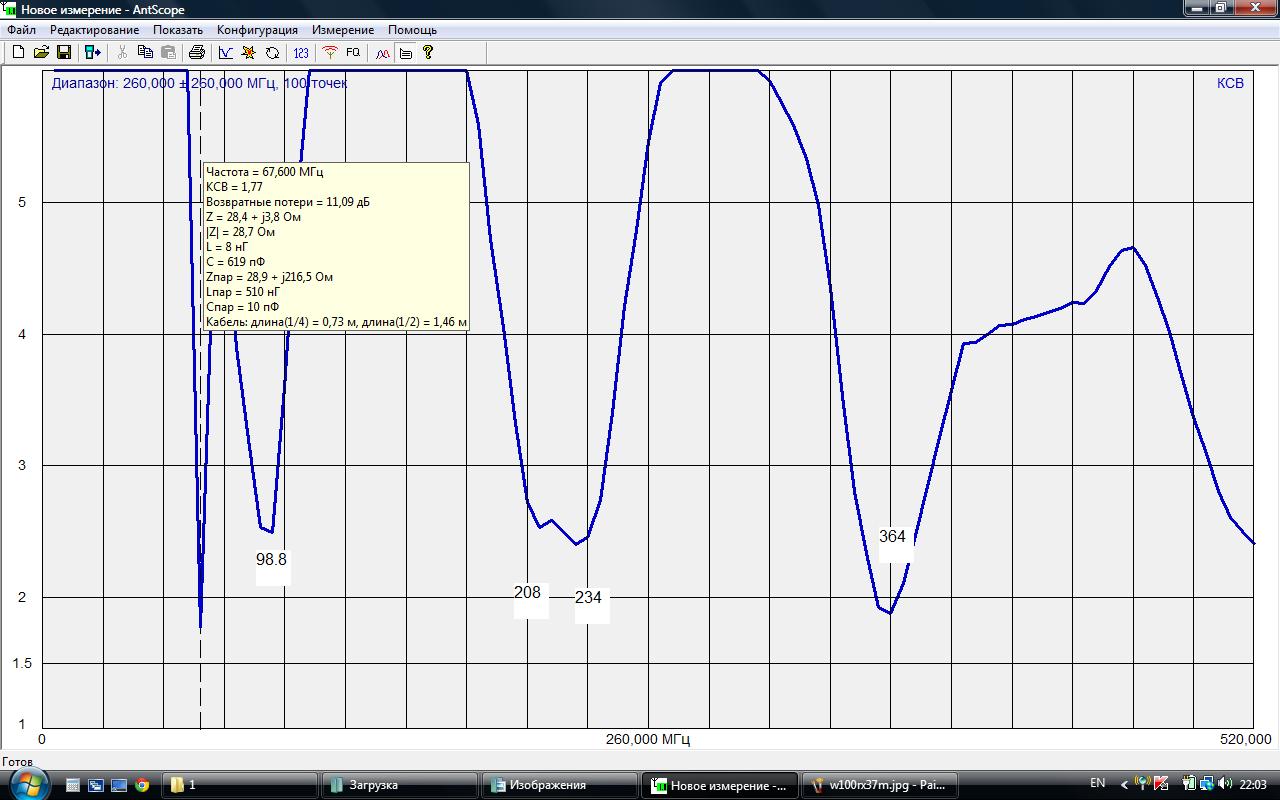Open the Редактирование menu

[94, 30]
